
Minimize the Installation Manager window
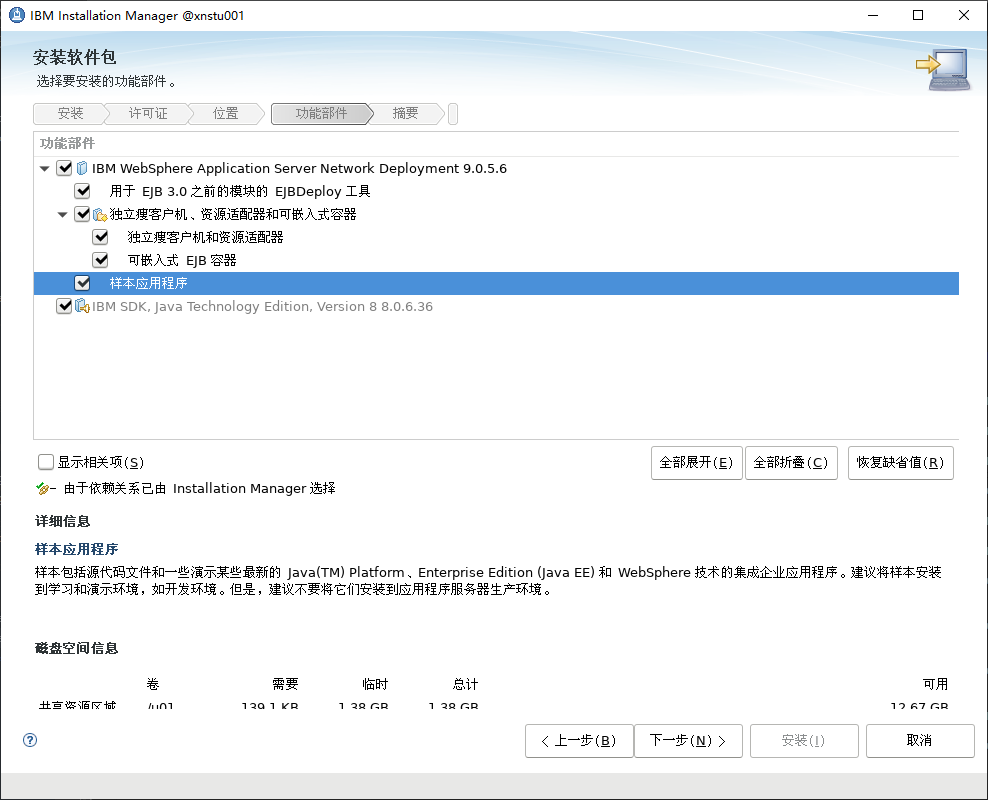(x=873, y=15)
